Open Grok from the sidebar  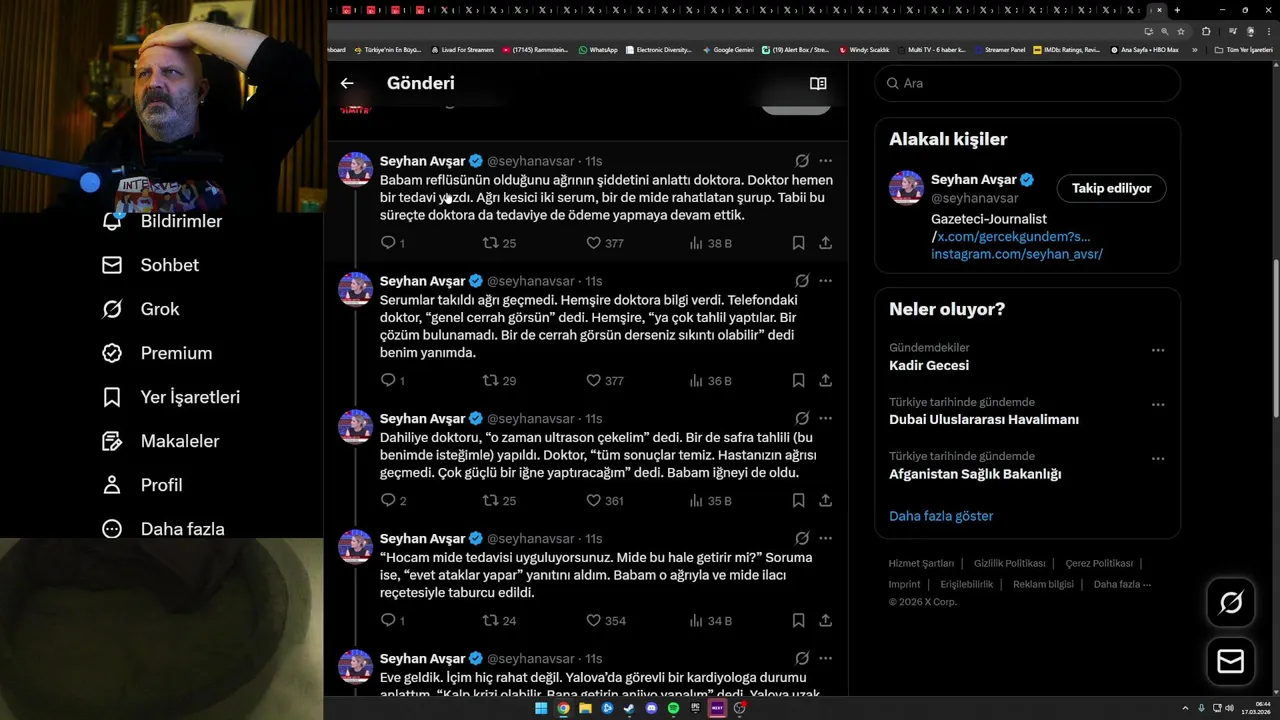click(141, 309)
